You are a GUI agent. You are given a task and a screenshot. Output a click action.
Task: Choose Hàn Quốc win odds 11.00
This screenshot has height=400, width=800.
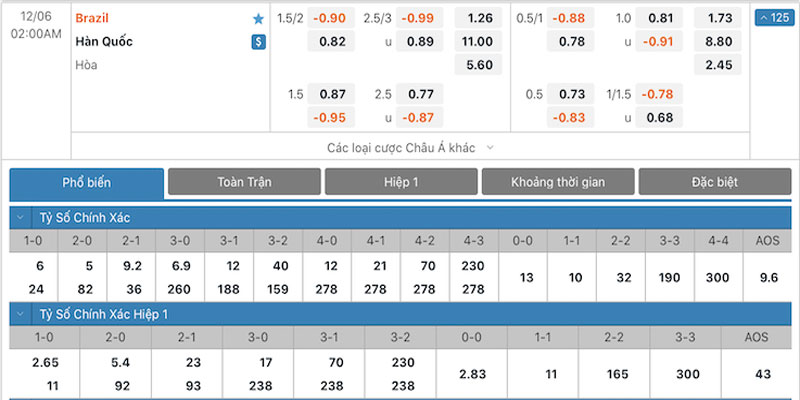pos(478,41)
